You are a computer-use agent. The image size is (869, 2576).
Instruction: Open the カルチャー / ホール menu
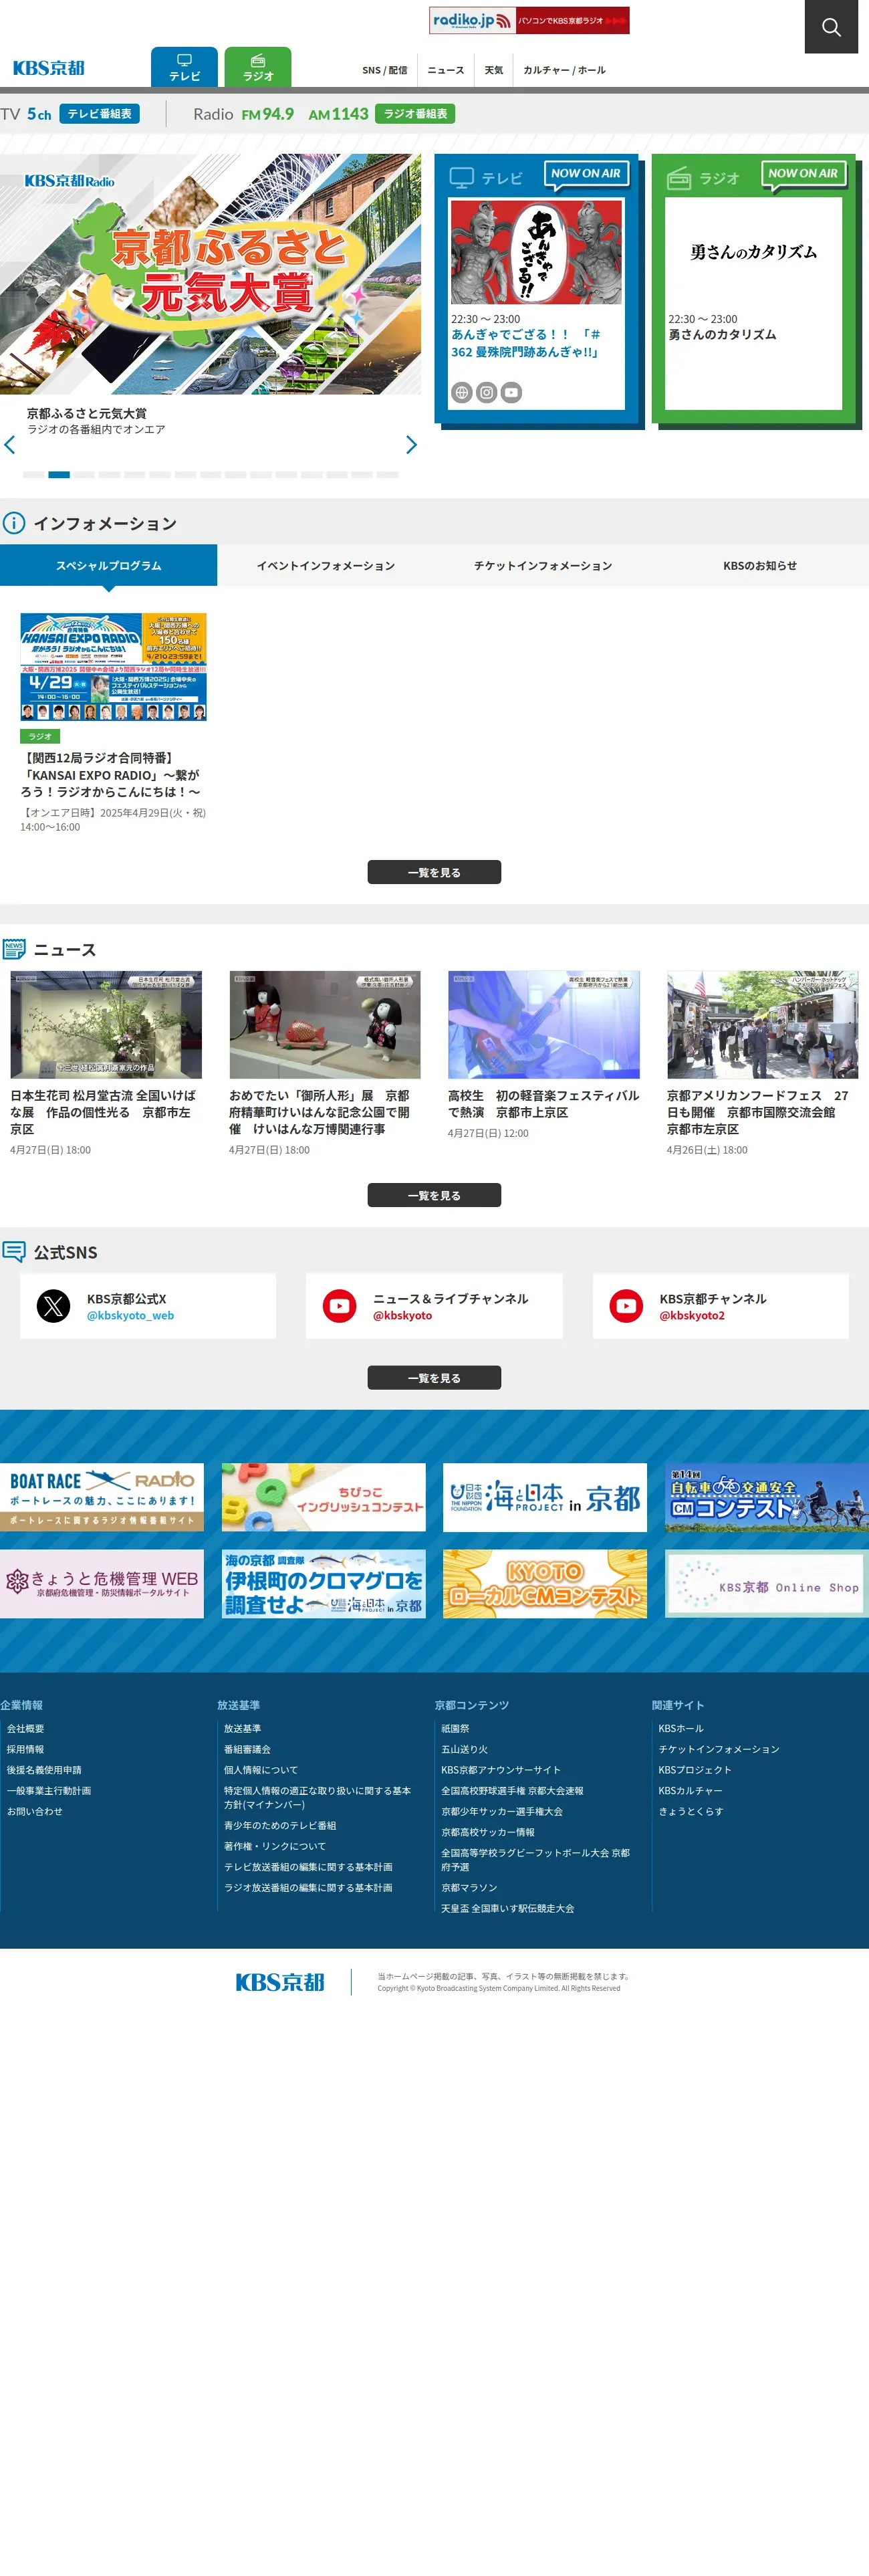(x=564, y=70)
